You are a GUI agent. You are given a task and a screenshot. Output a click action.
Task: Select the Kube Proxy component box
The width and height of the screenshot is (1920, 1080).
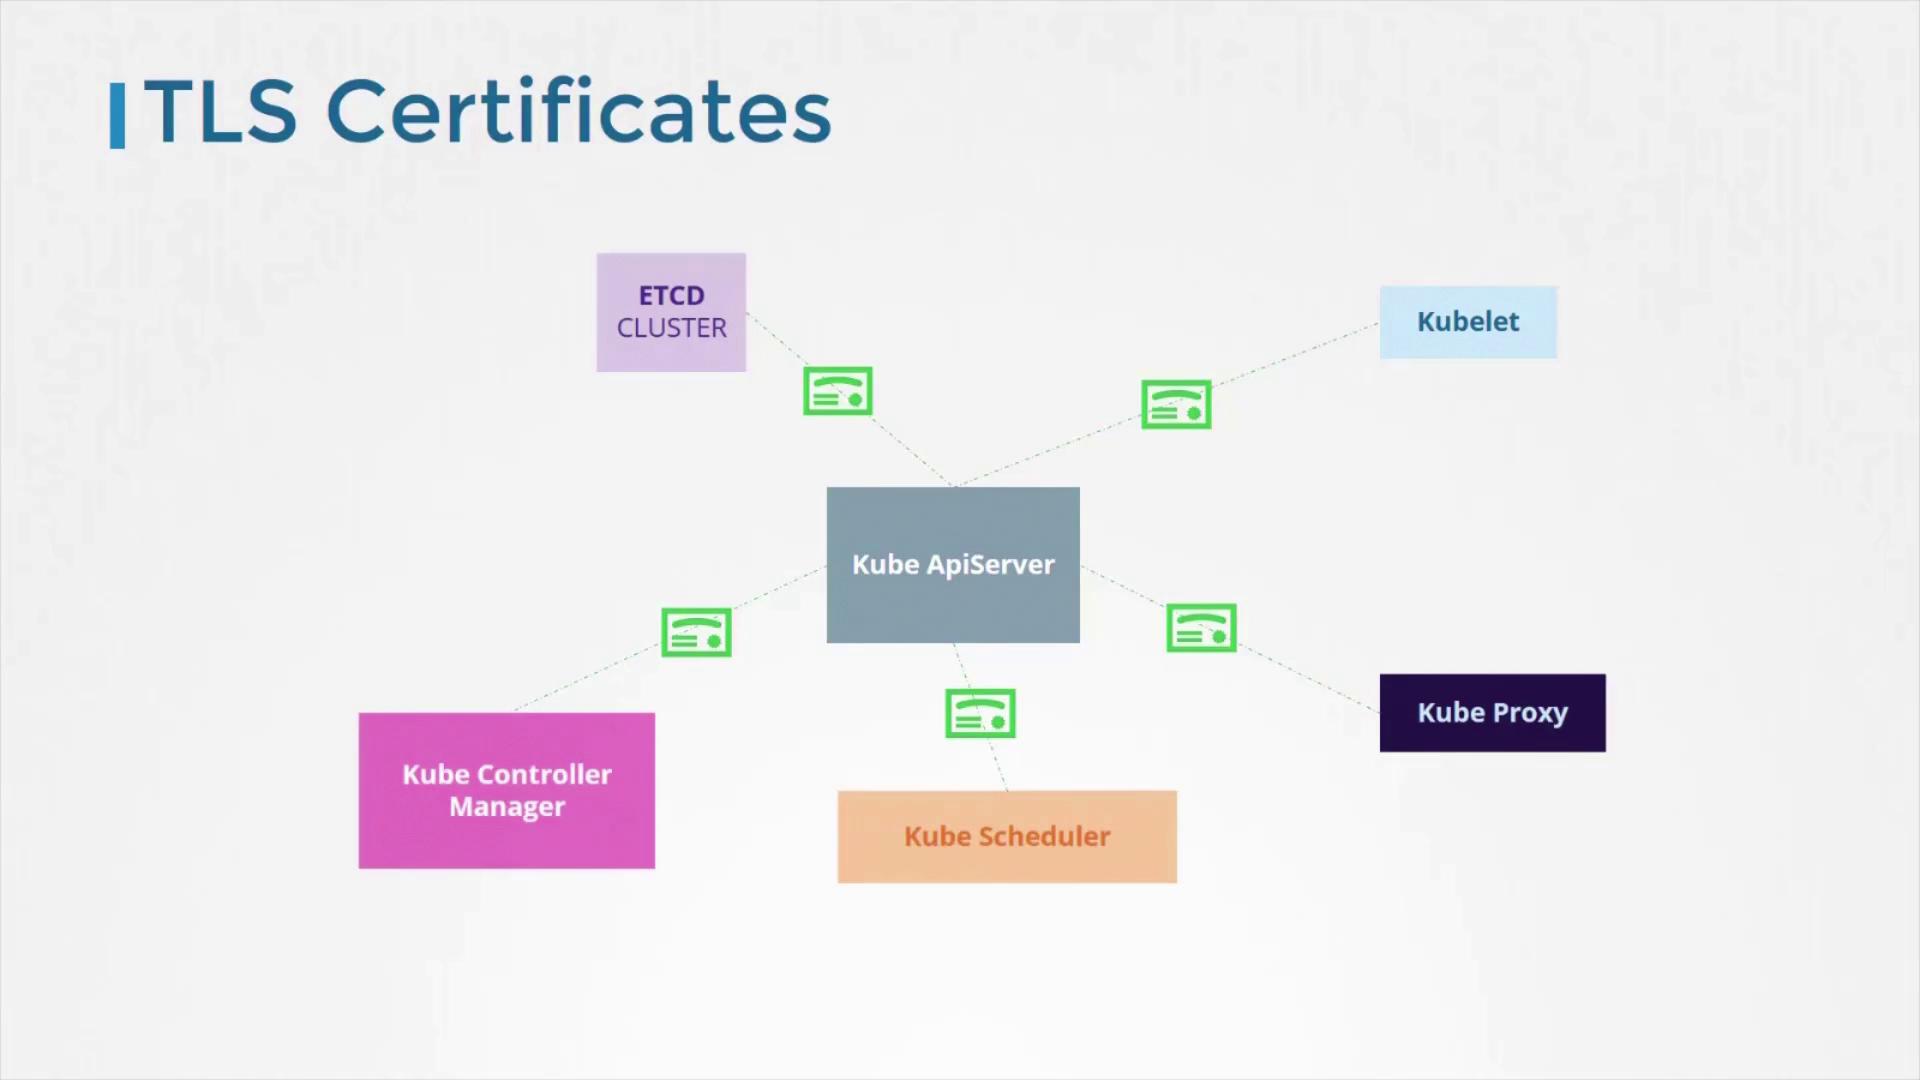pyautogui.click(x=1491, y=712)
